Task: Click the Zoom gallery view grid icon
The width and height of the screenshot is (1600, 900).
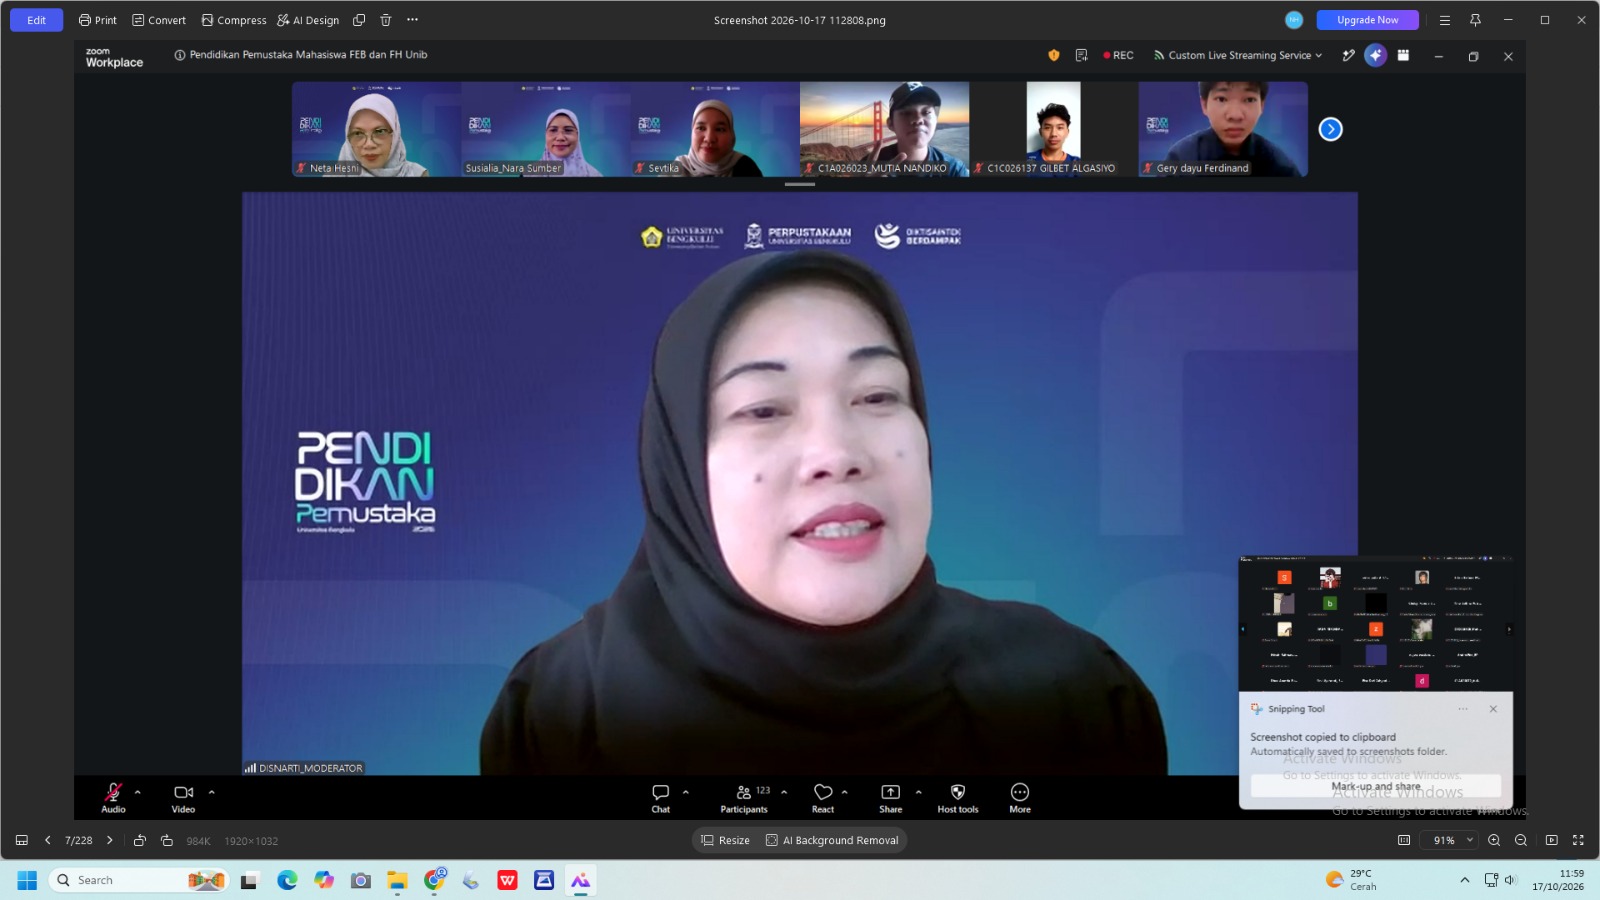Action: tap(1403, 55)
